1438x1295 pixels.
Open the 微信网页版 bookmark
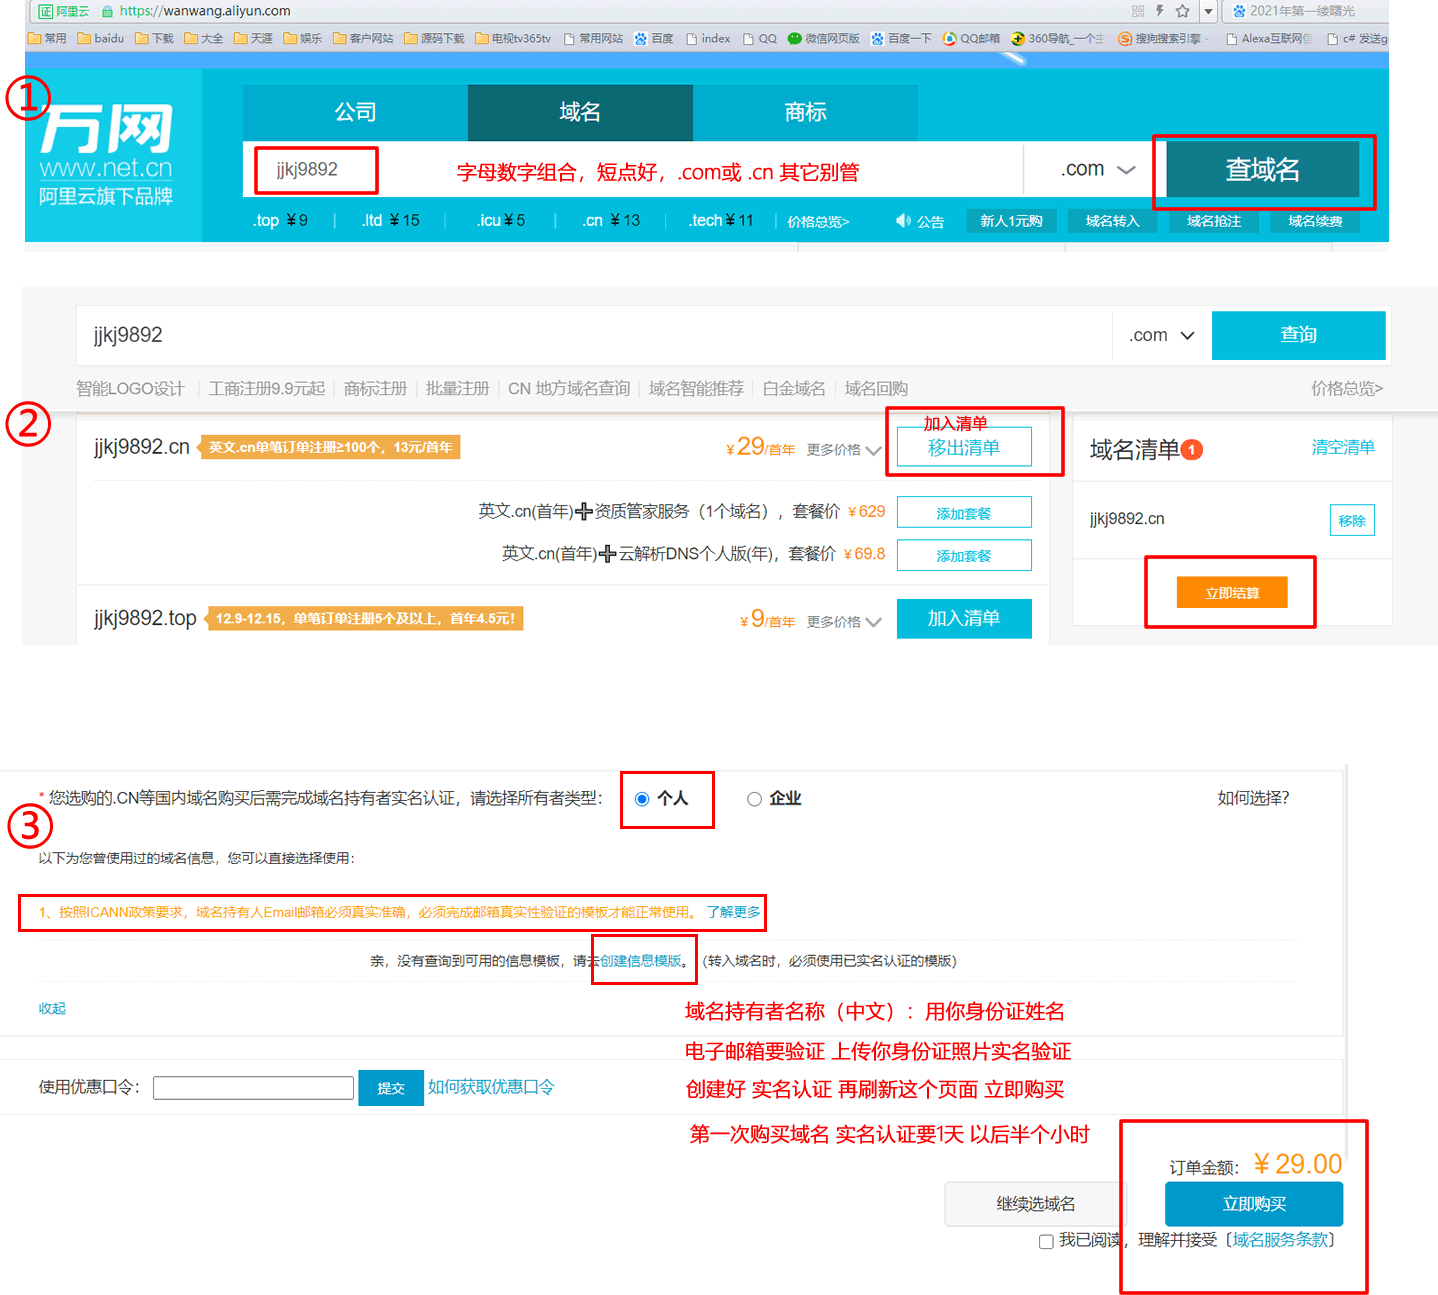point(823,39)
